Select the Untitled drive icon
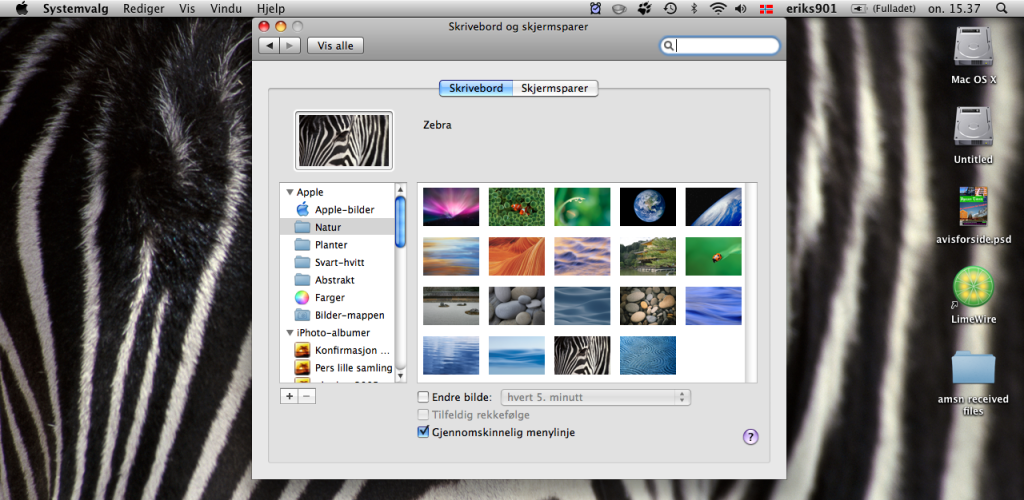Viewport: 1024px width, 500px height. (x=973, y=127)
